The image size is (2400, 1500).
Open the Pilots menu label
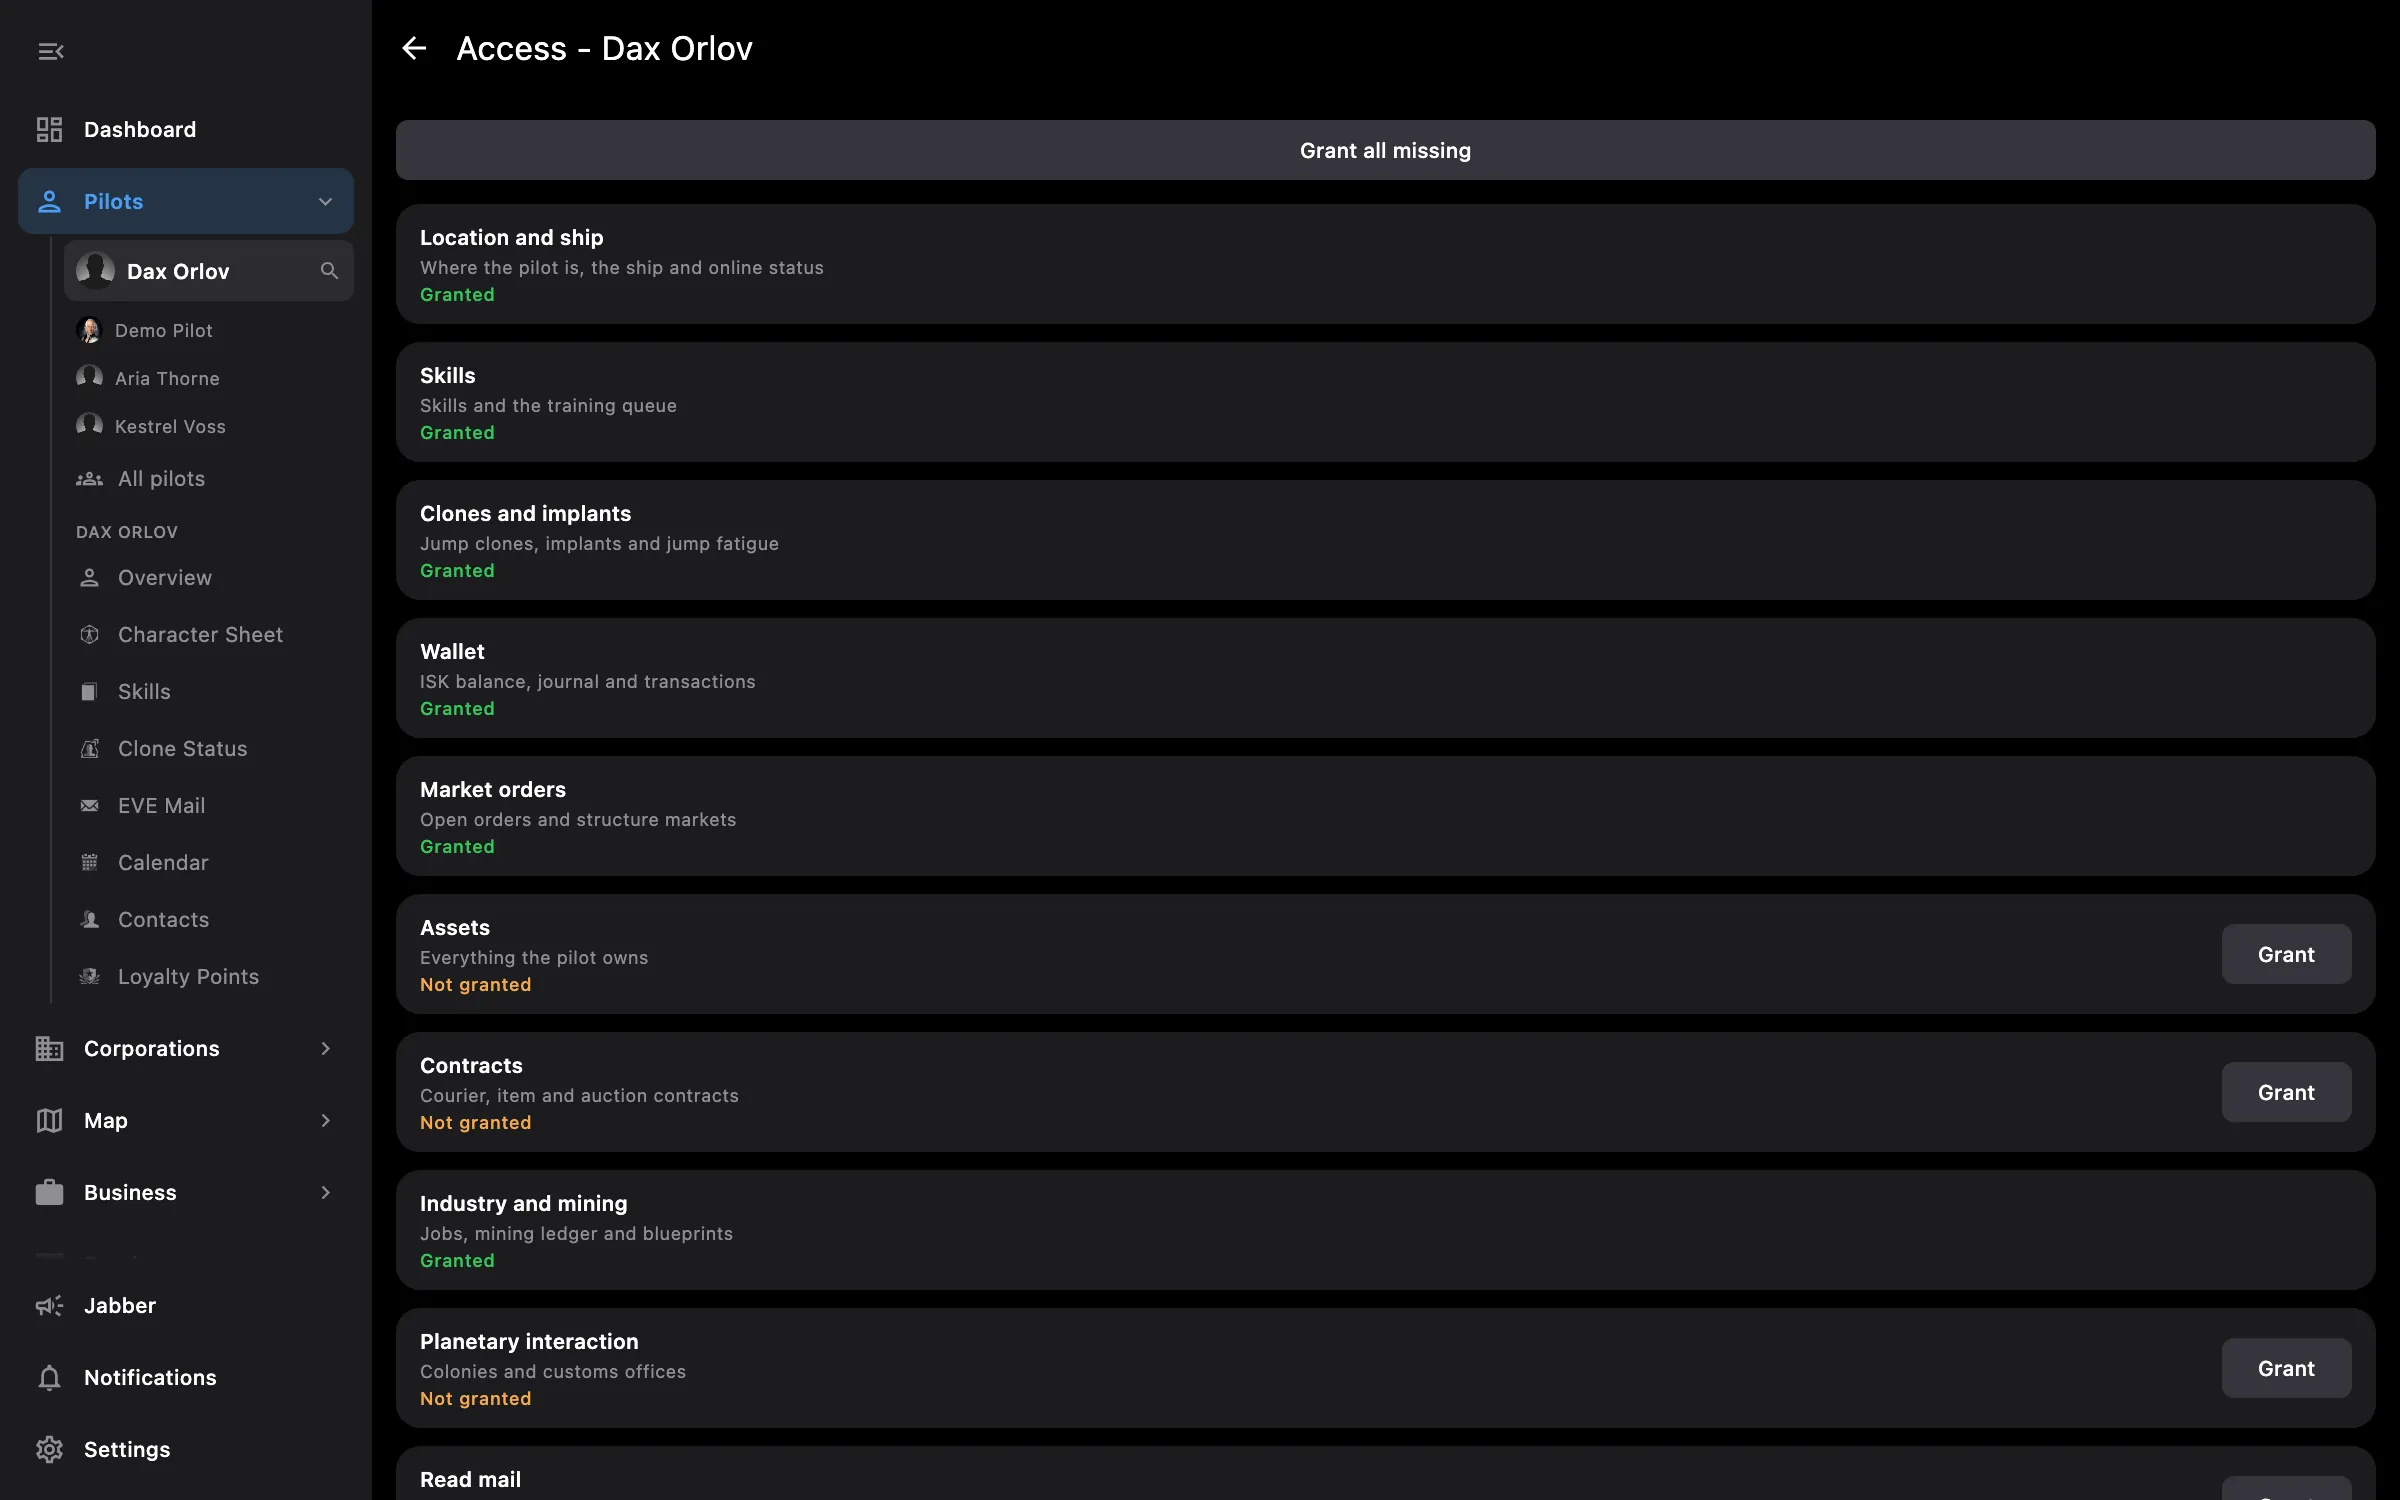pos(113,202)
